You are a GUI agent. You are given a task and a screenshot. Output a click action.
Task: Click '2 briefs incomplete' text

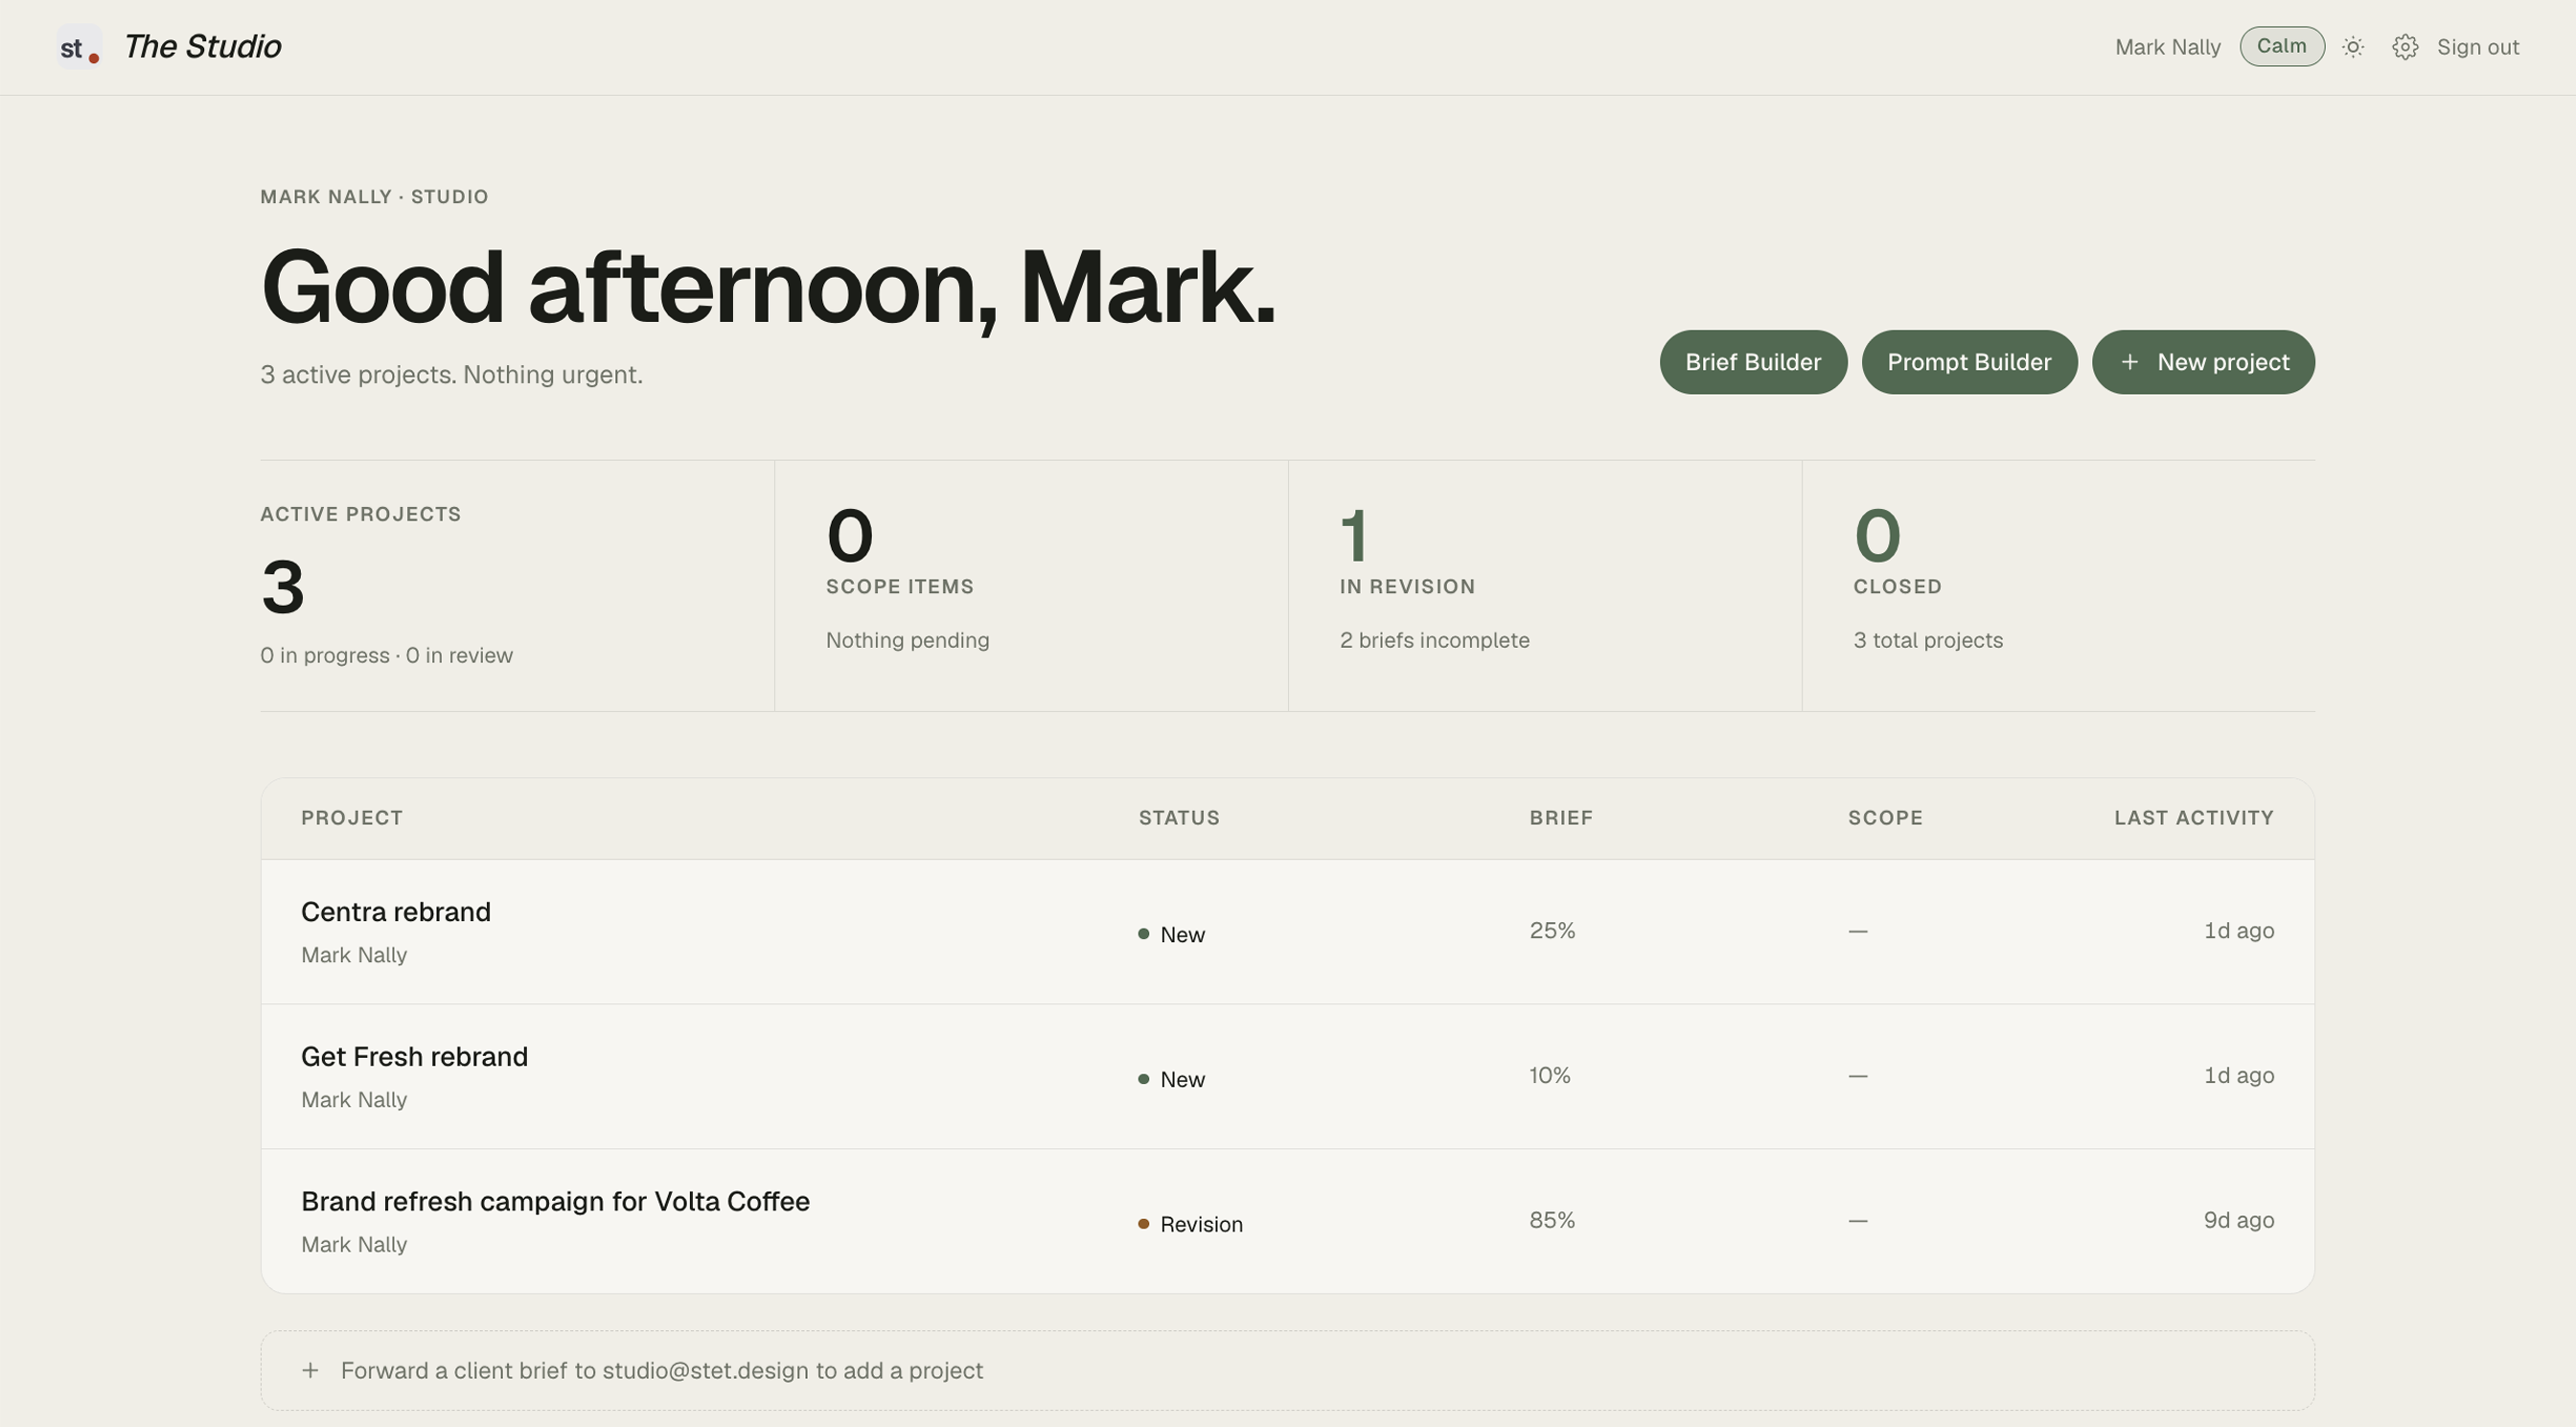1435,640
